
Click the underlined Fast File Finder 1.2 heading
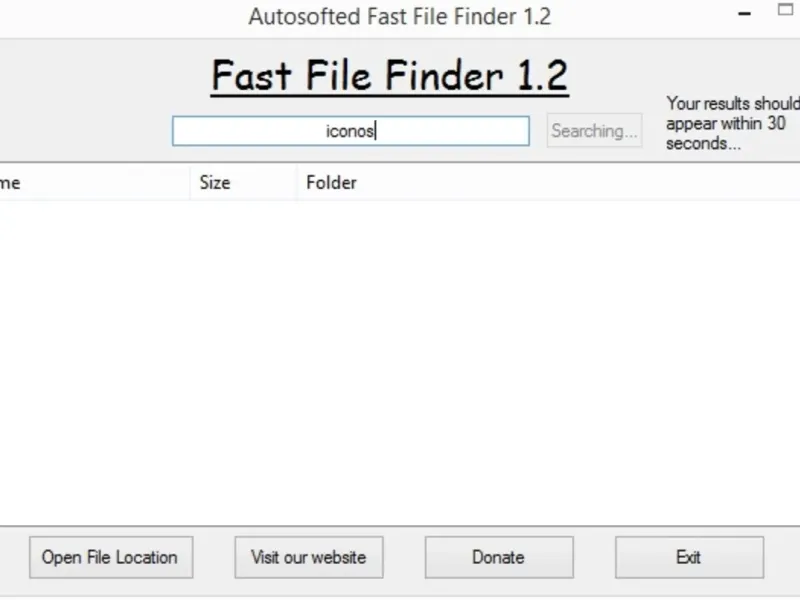coord(389,76)
